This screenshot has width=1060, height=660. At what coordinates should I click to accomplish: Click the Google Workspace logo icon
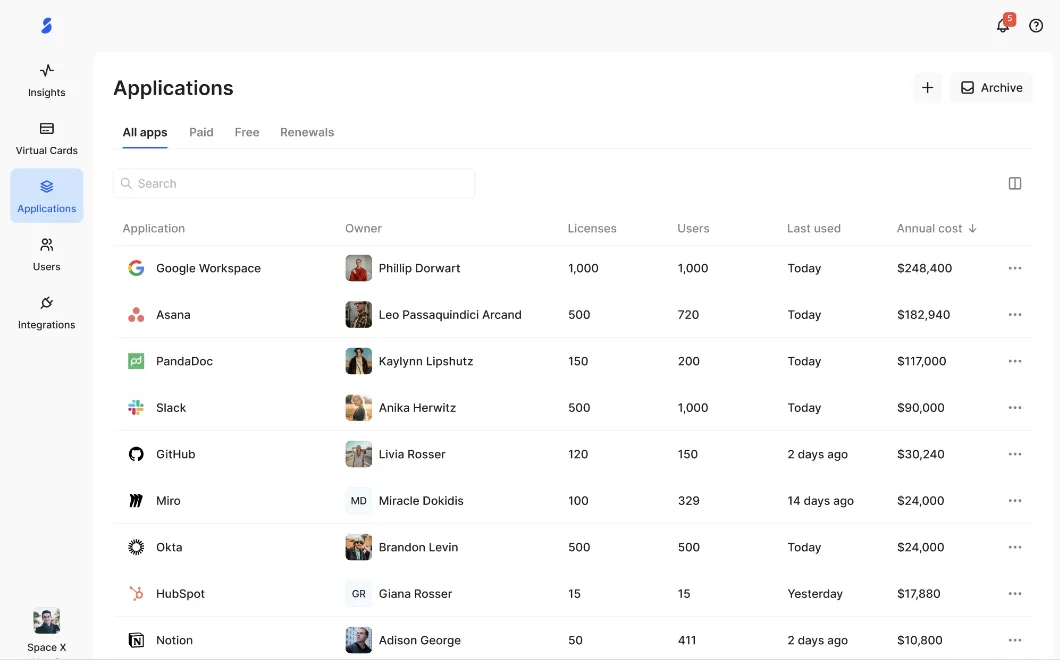pos(136,268)
